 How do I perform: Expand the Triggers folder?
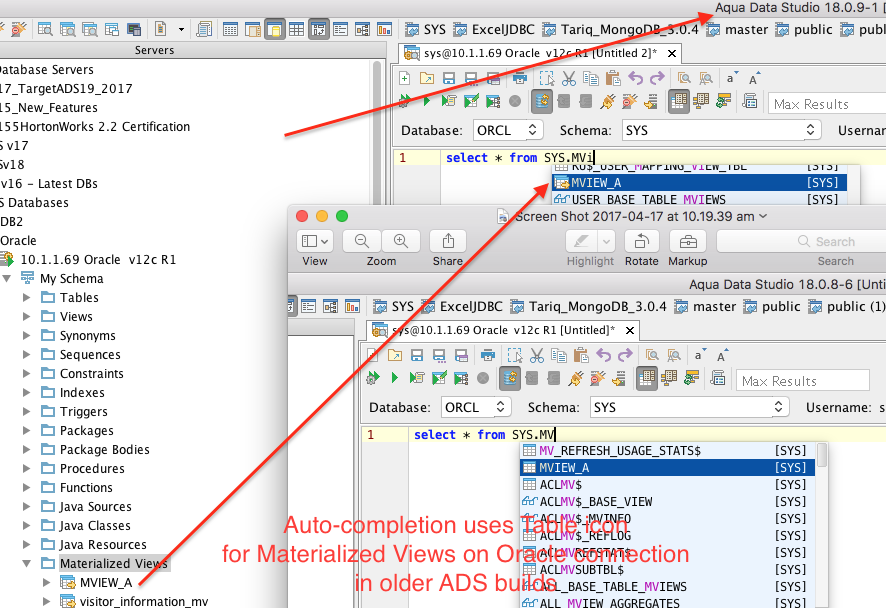[27, 411]
